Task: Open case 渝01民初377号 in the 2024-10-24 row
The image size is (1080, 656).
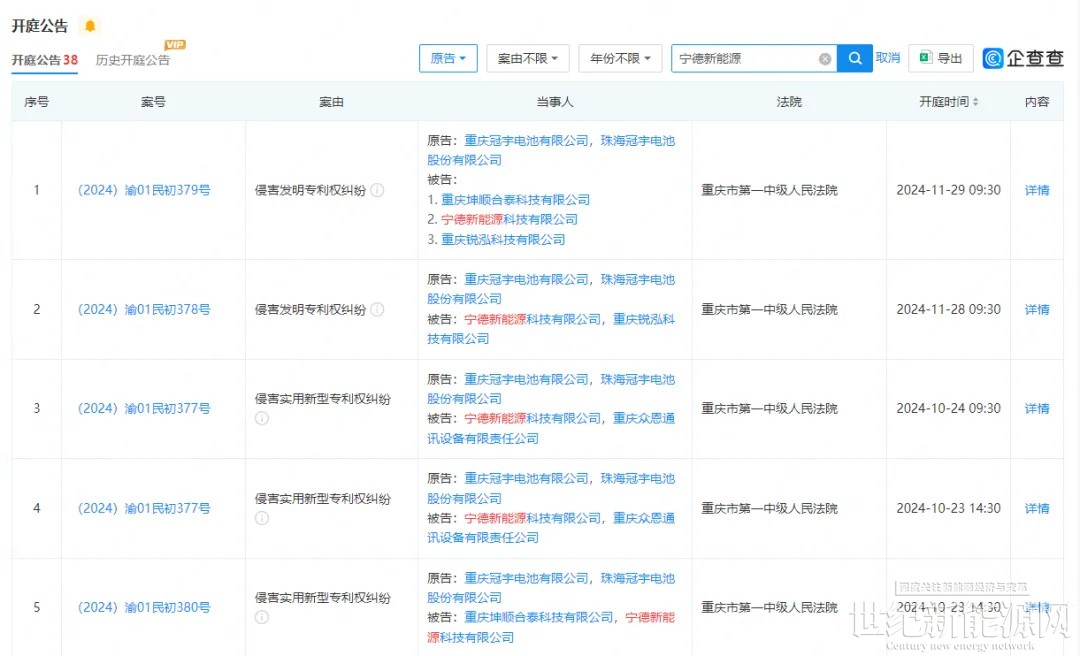Action: tap(144, 409)
